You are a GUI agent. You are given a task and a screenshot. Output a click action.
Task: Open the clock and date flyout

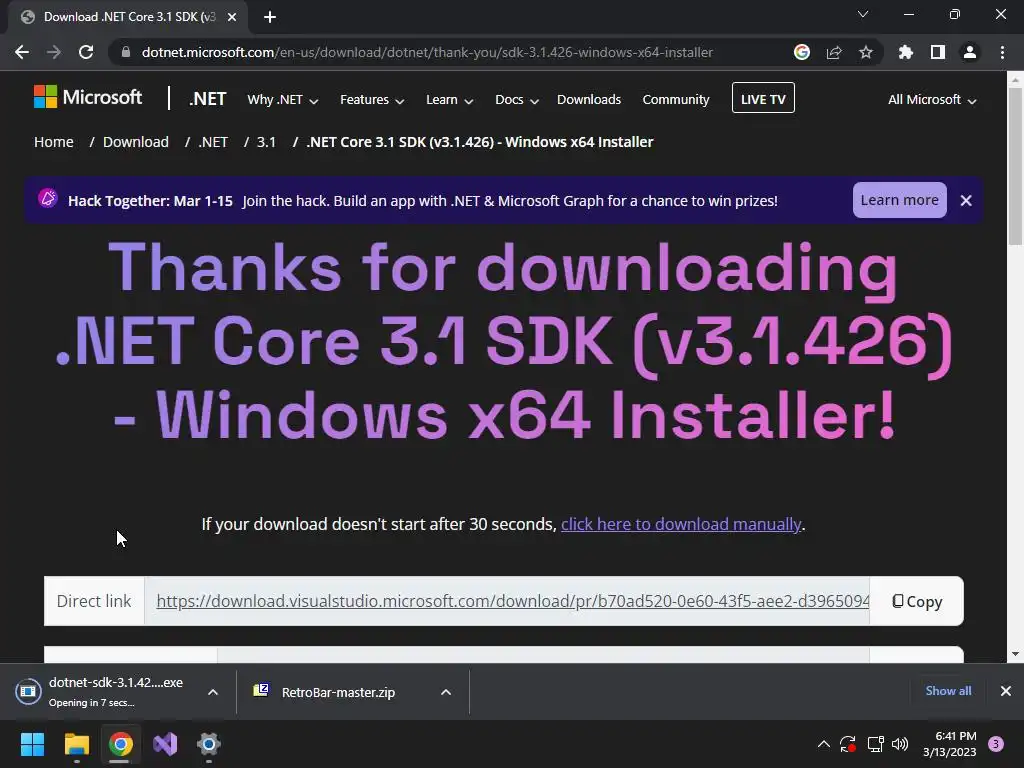[x=949, y=744]
